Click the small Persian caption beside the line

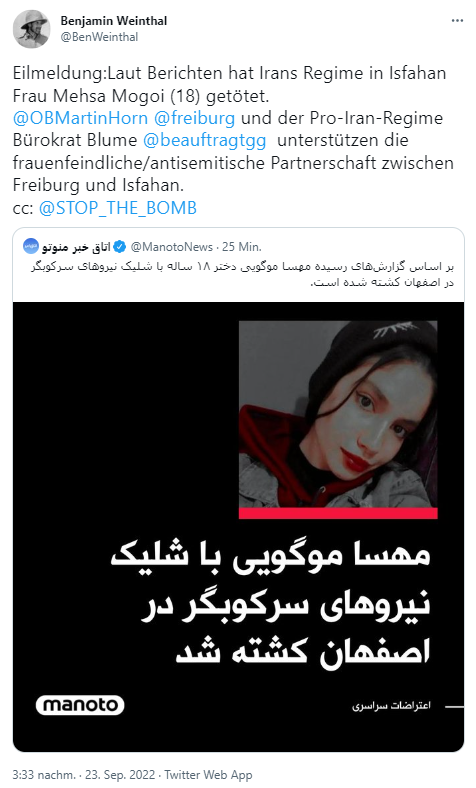point(392,706)
